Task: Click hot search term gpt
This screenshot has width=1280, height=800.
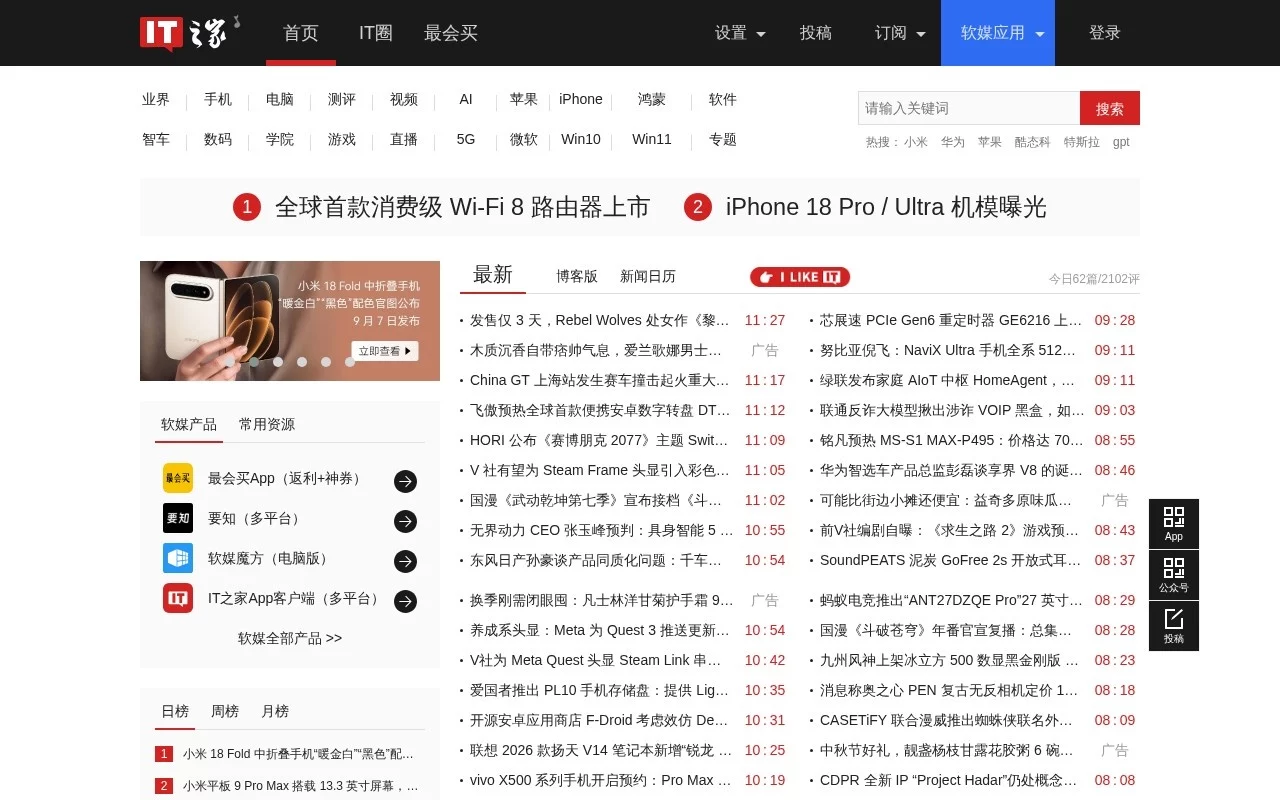Action: click(1121, 142)
